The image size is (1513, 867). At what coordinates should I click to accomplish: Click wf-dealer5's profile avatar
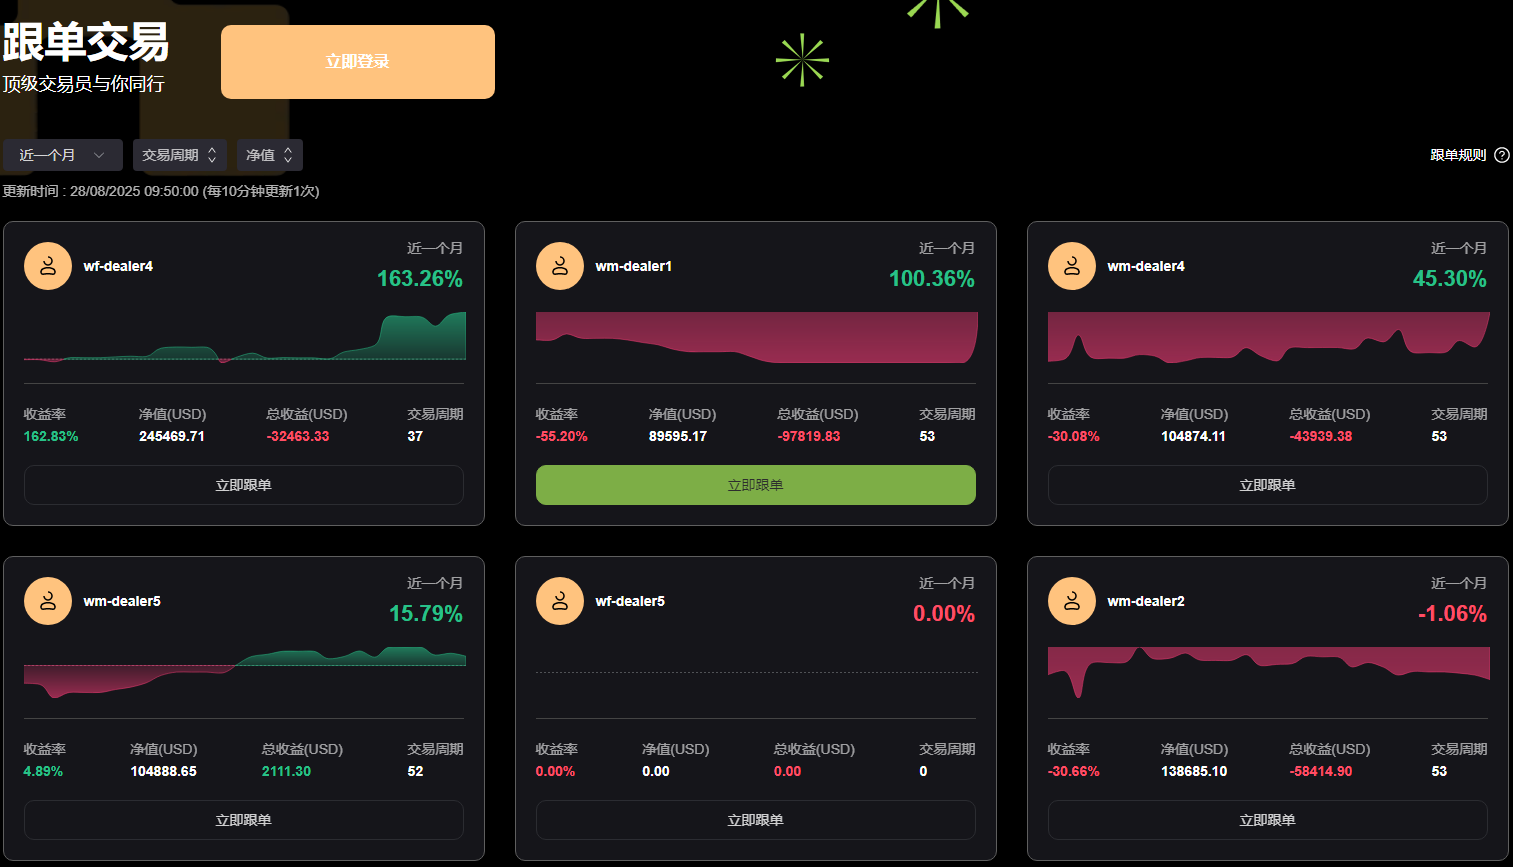tap(559, 600)
